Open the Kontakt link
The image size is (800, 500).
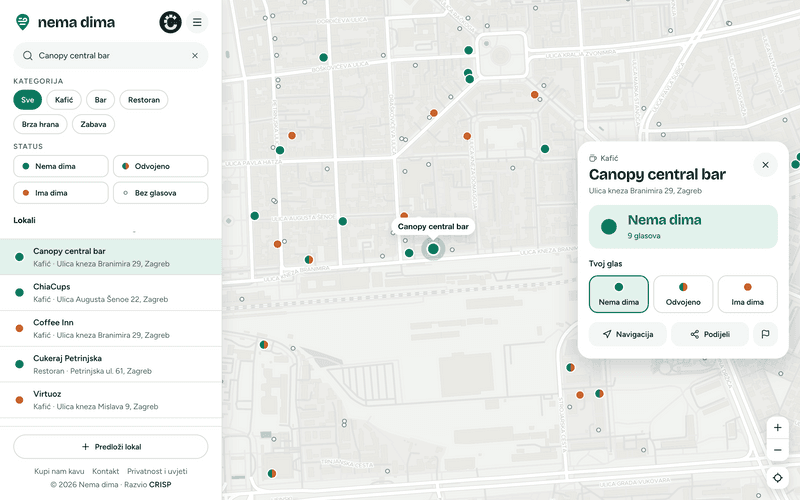[x=106, y=471]
